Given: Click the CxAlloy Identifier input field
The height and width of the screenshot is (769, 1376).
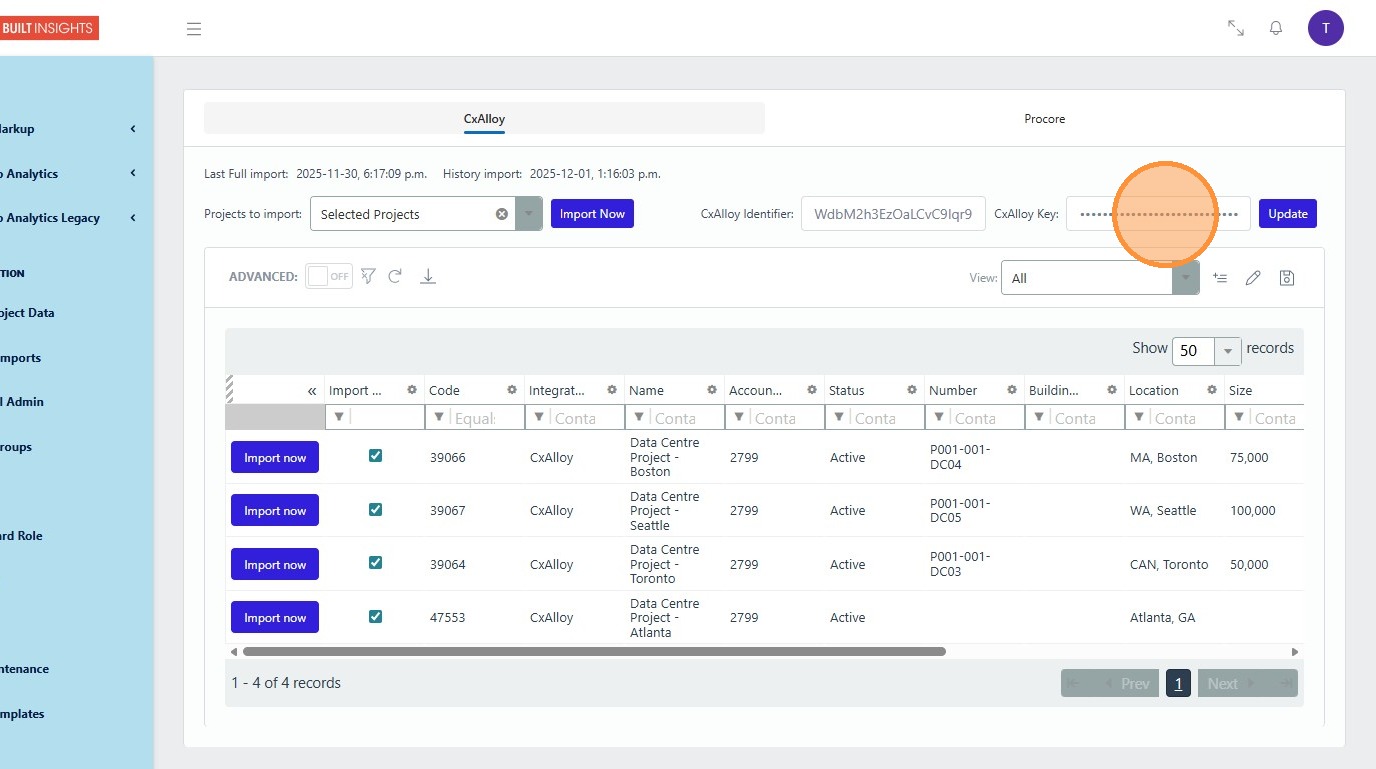Looking at the screenshot, I should (892, 214).
